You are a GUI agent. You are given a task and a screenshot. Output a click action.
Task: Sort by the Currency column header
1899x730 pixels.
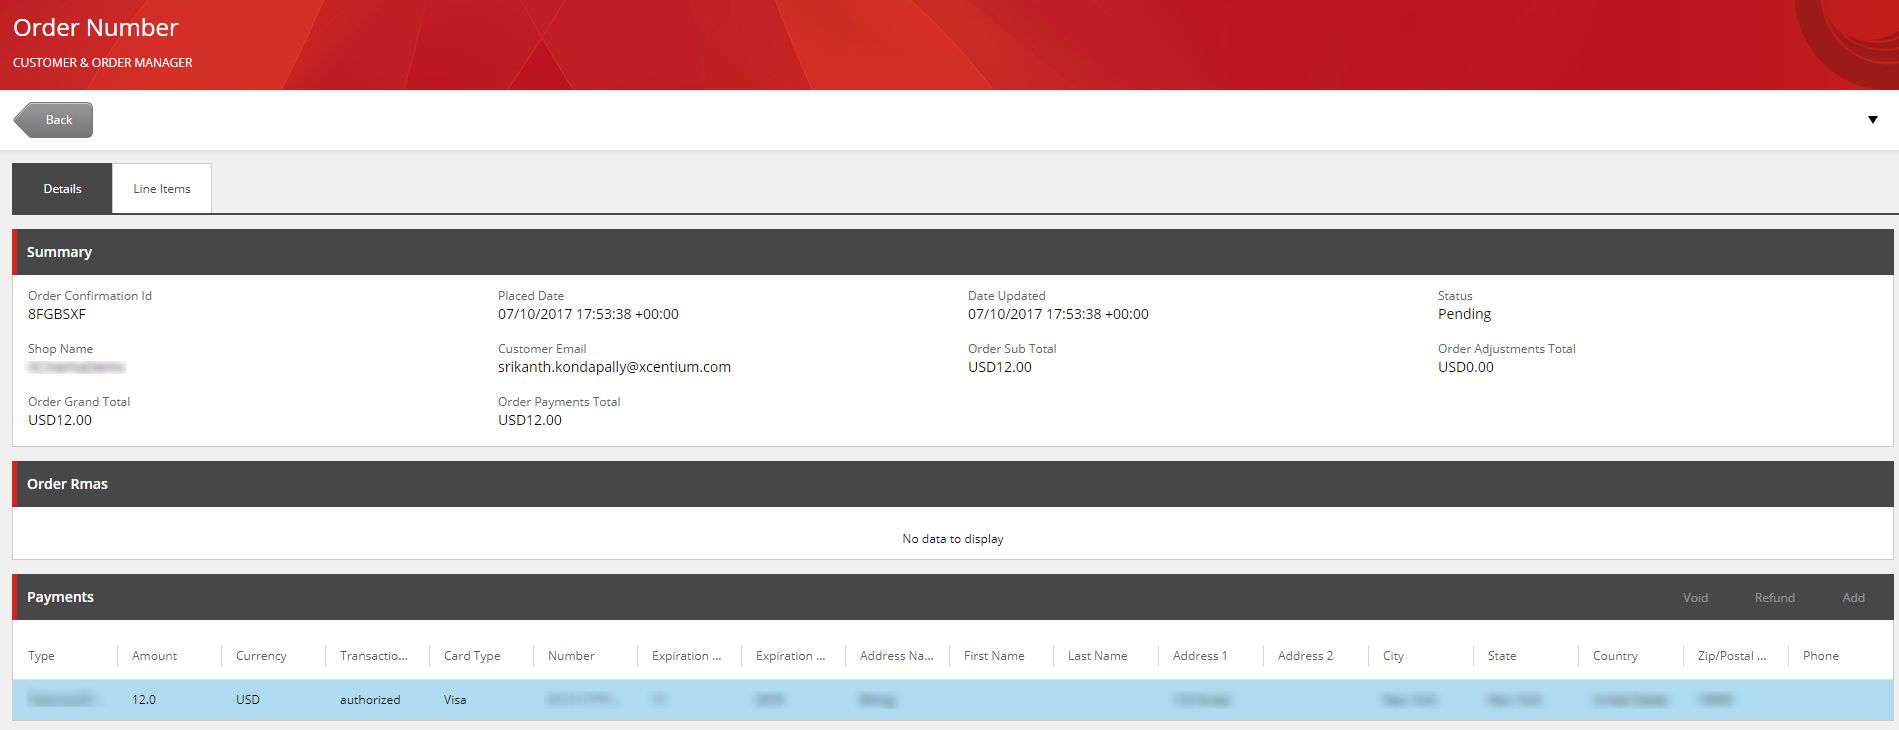261,656
